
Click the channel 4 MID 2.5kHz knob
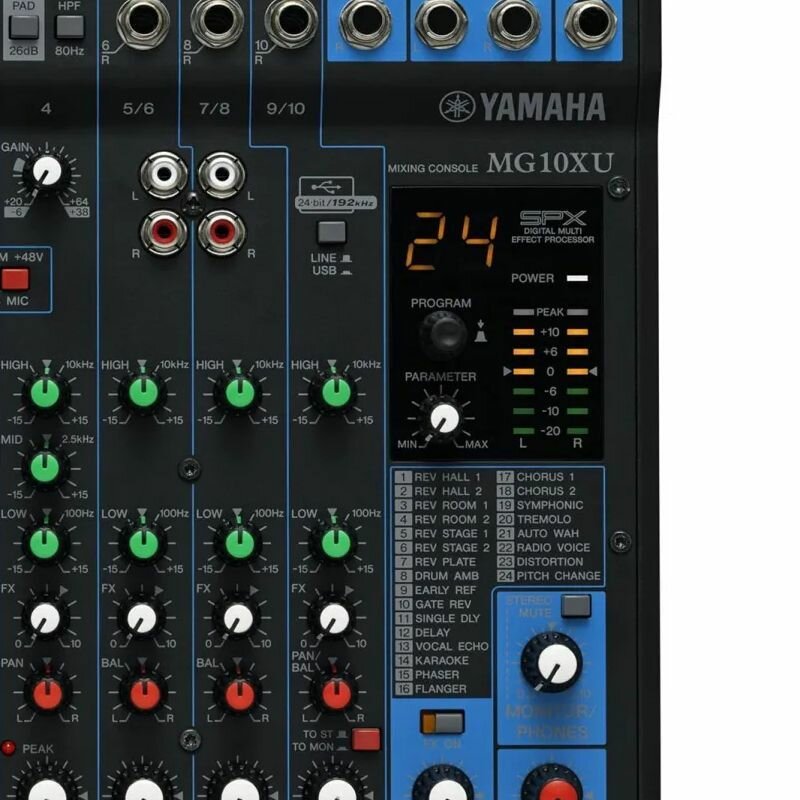pyautogui.click(x=45, y=468)
